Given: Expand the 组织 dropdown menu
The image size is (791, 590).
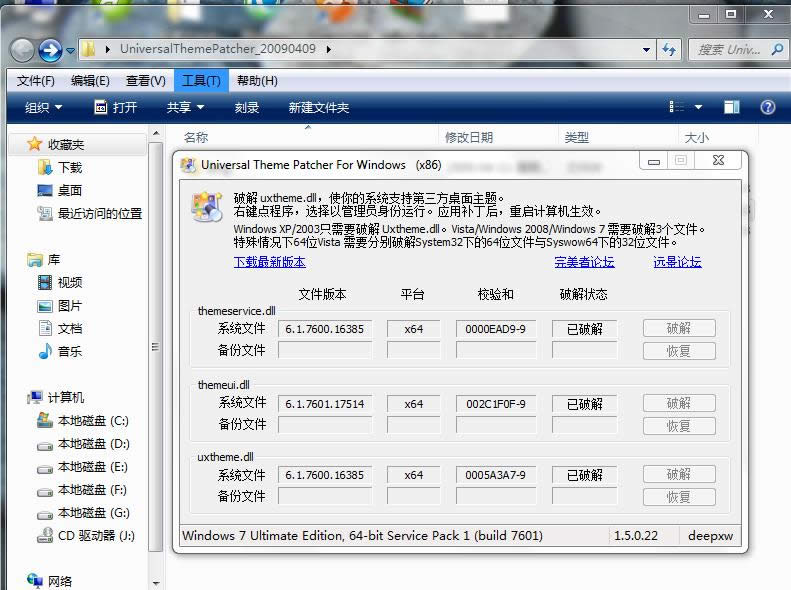Looking at the screenshot, I should pos(43,107).
